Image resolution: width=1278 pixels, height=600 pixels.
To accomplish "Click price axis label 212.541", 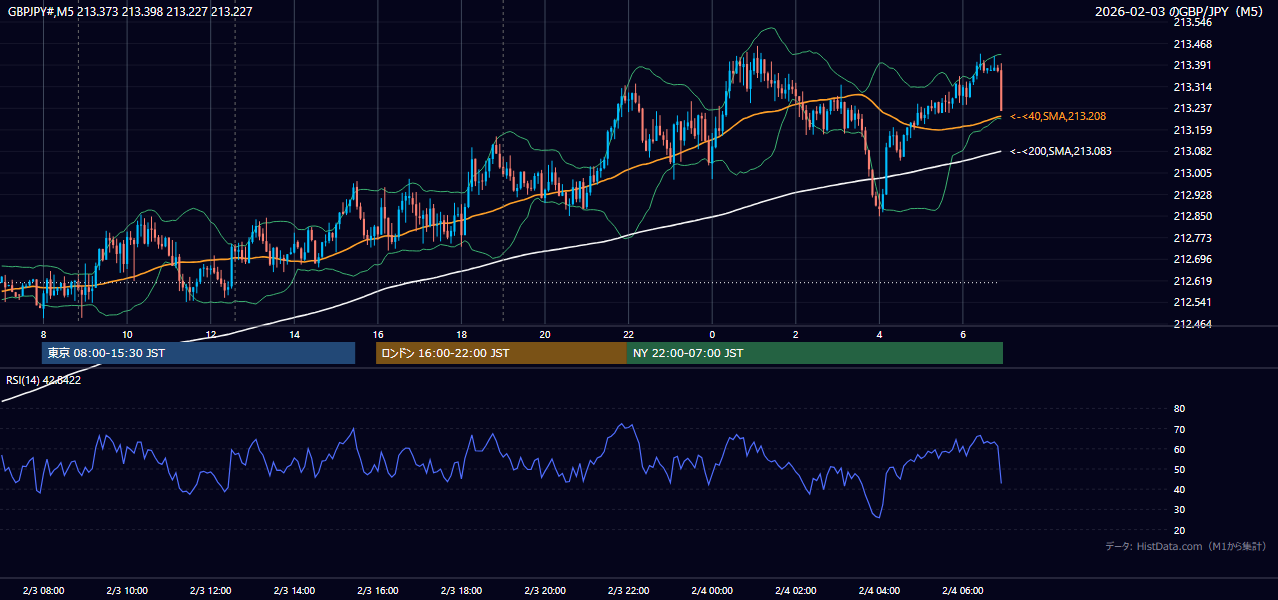I will tap(1192, 302).
